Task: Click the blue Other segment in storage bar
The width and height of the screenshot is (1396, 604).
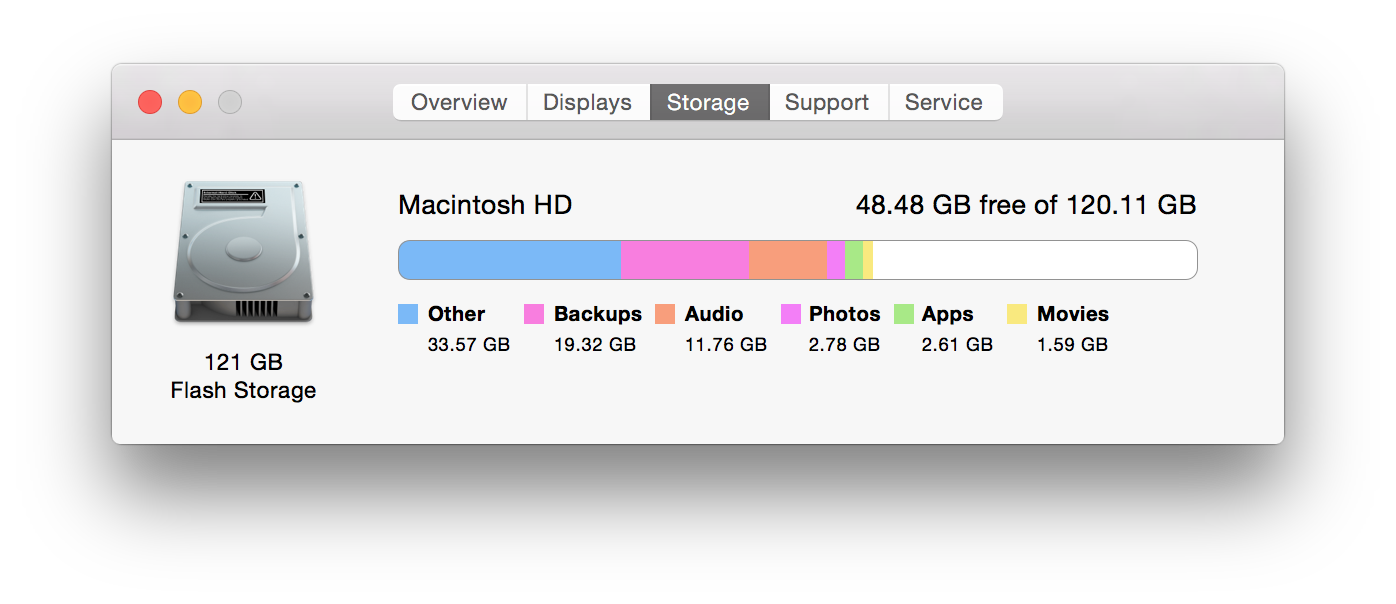Action: [x=510, y=260]
